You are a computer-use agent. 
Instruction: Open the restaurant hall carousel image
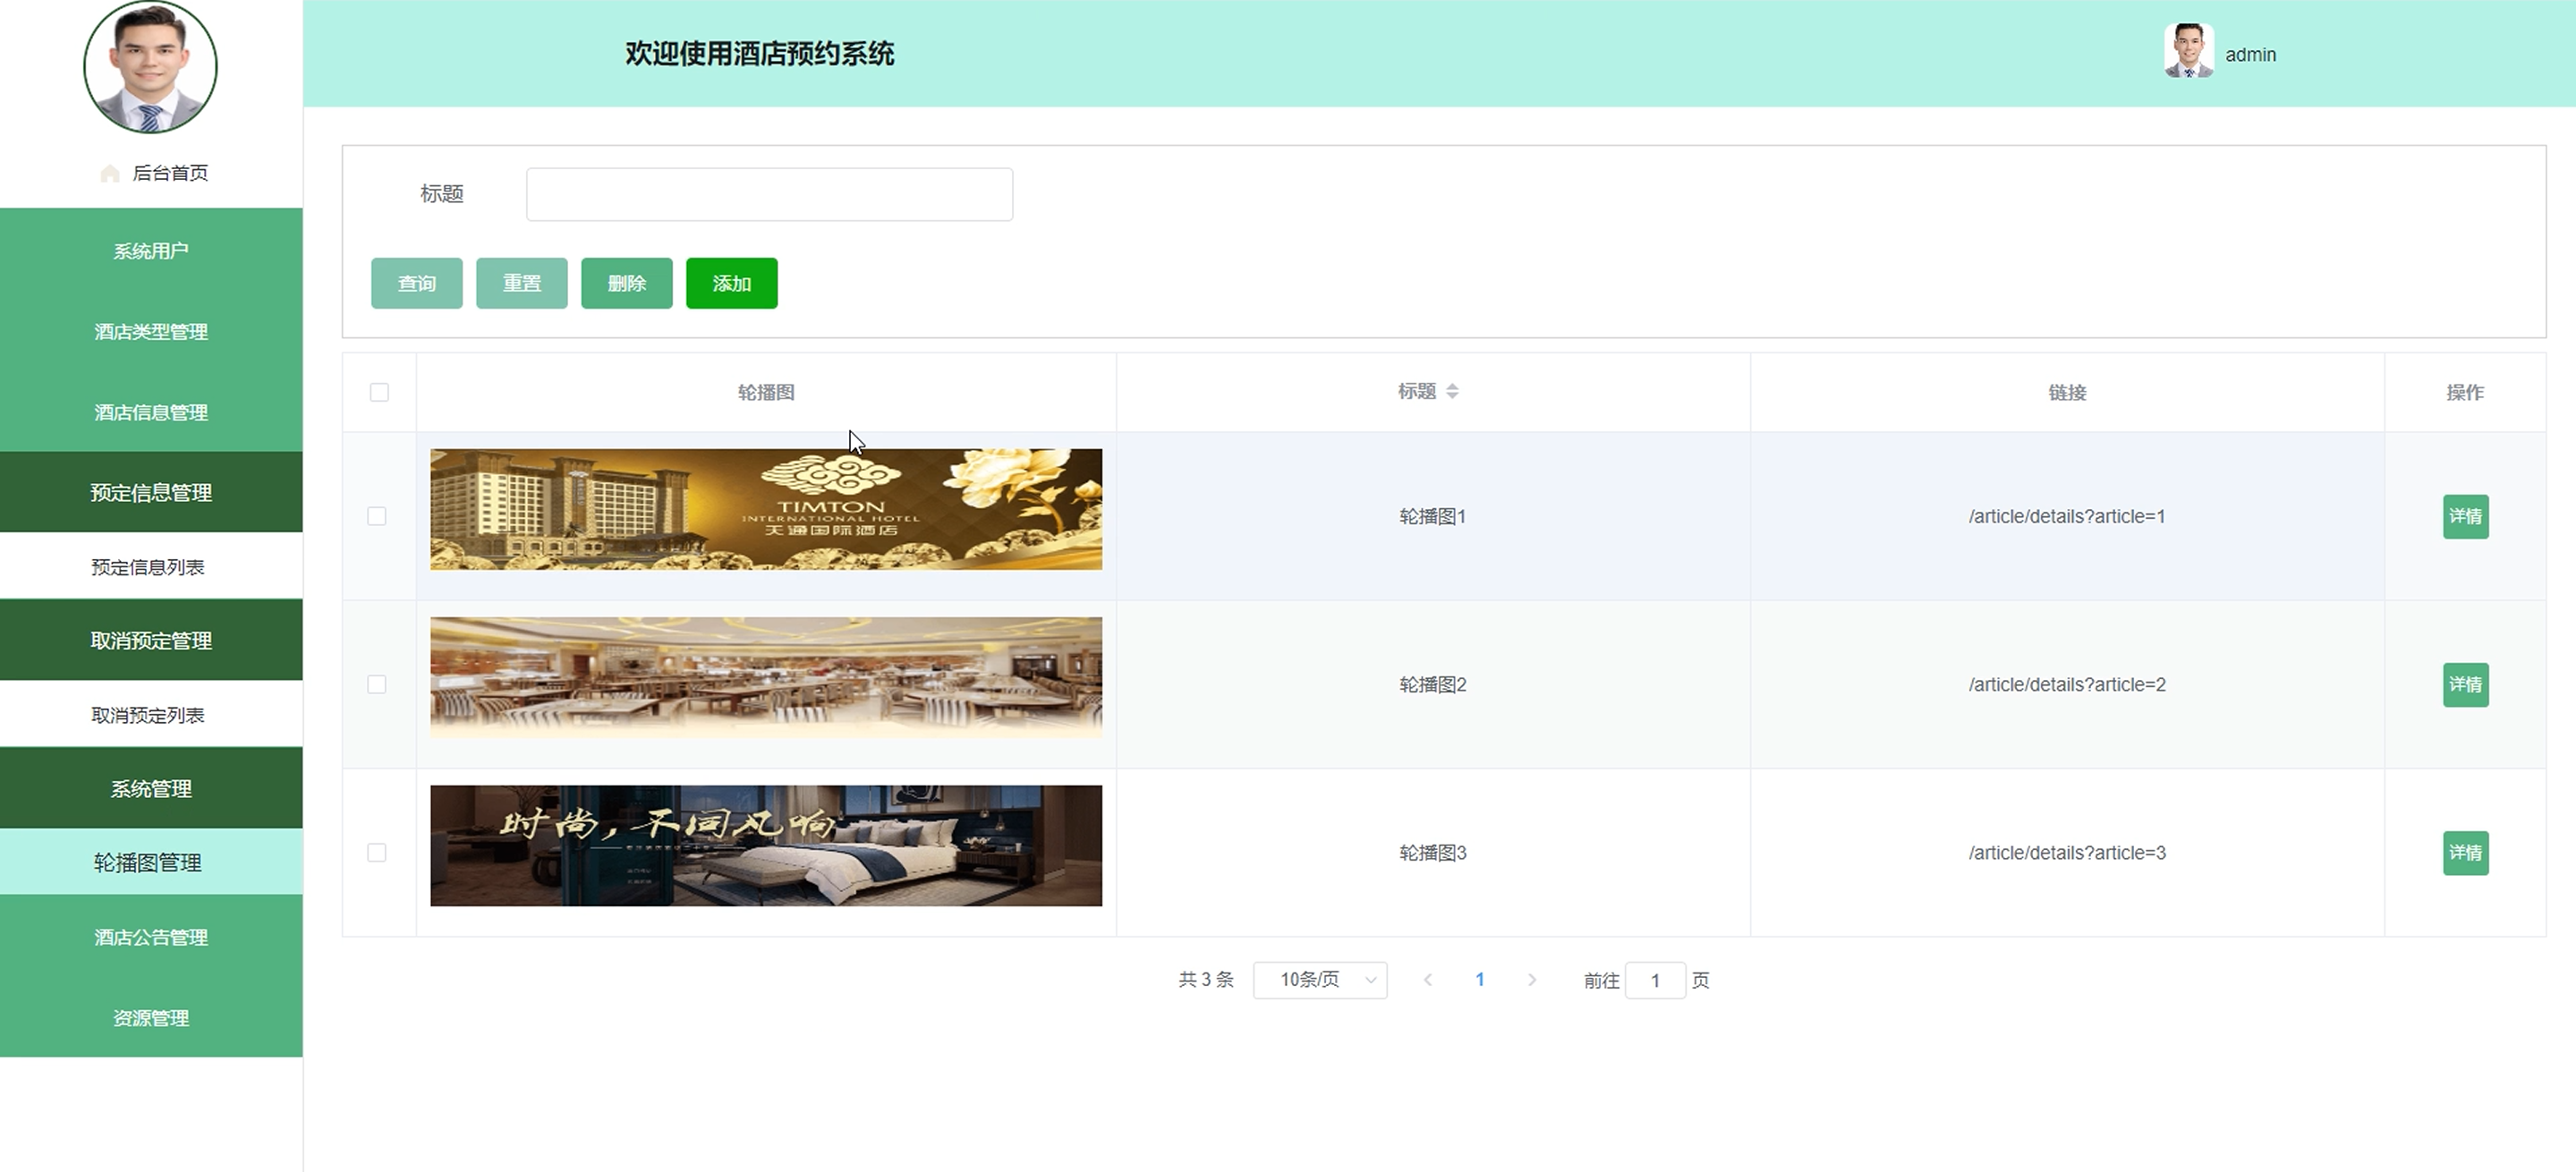coord(766,677)
